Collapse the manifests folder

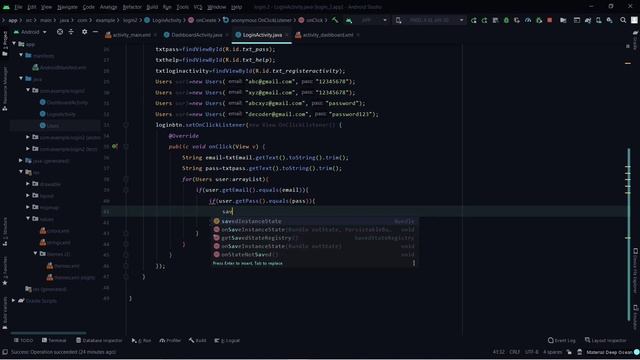click(x=21, y=55)
